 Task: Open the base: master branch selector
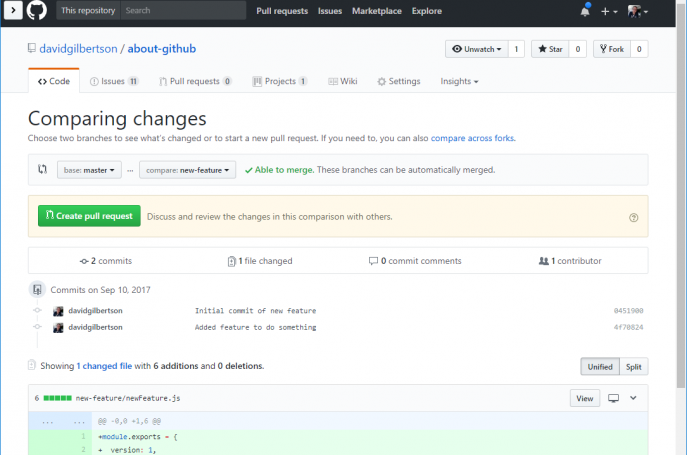point(89,170)
